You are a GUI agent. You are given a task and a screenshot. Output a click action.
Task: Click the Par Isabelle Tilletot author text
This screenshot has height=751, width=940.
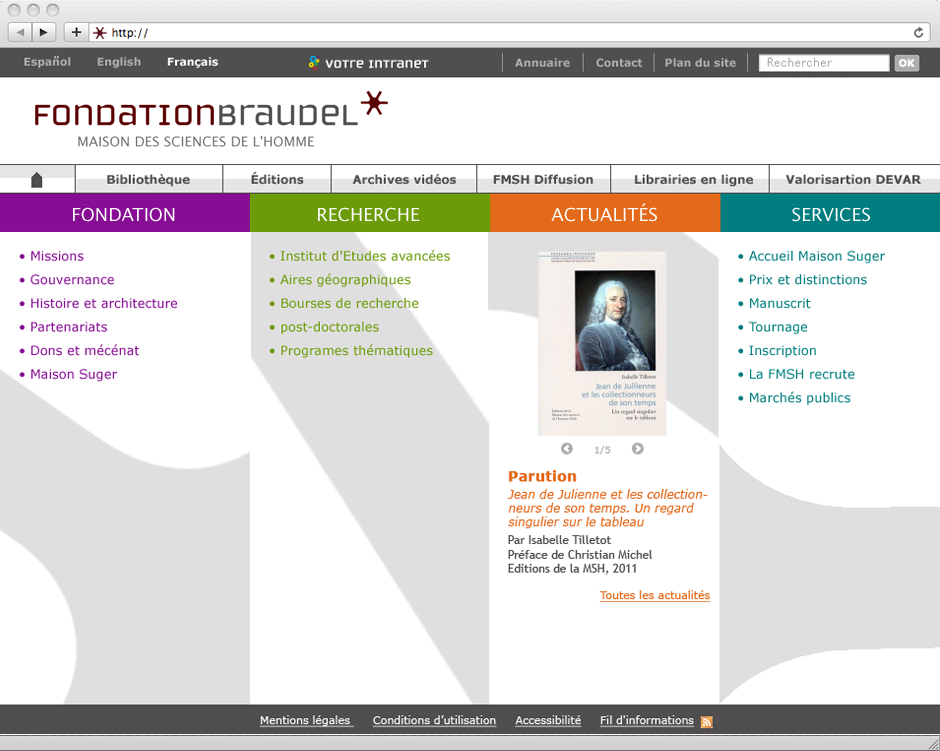pos(559,539)
